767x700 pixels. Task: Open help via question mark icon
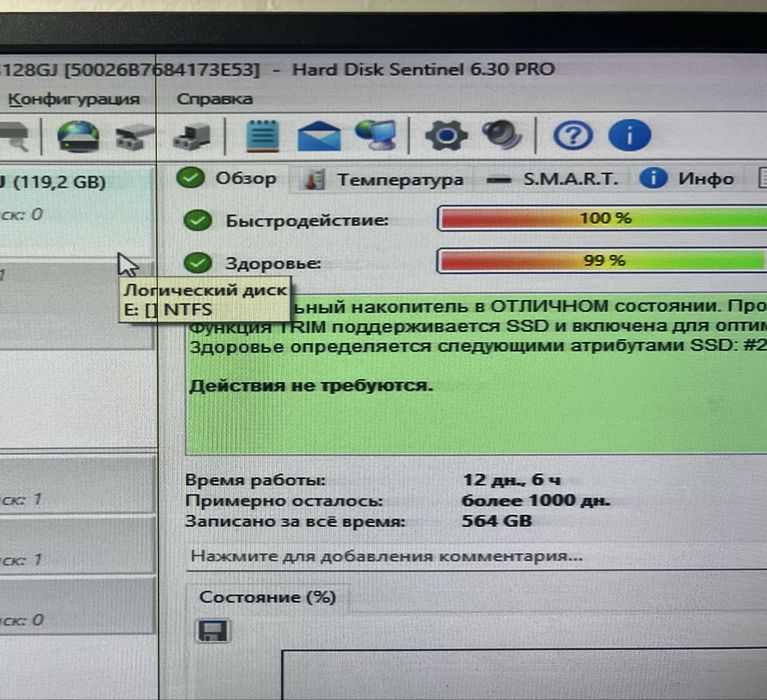pyautogui.click(x=573, y=135)
